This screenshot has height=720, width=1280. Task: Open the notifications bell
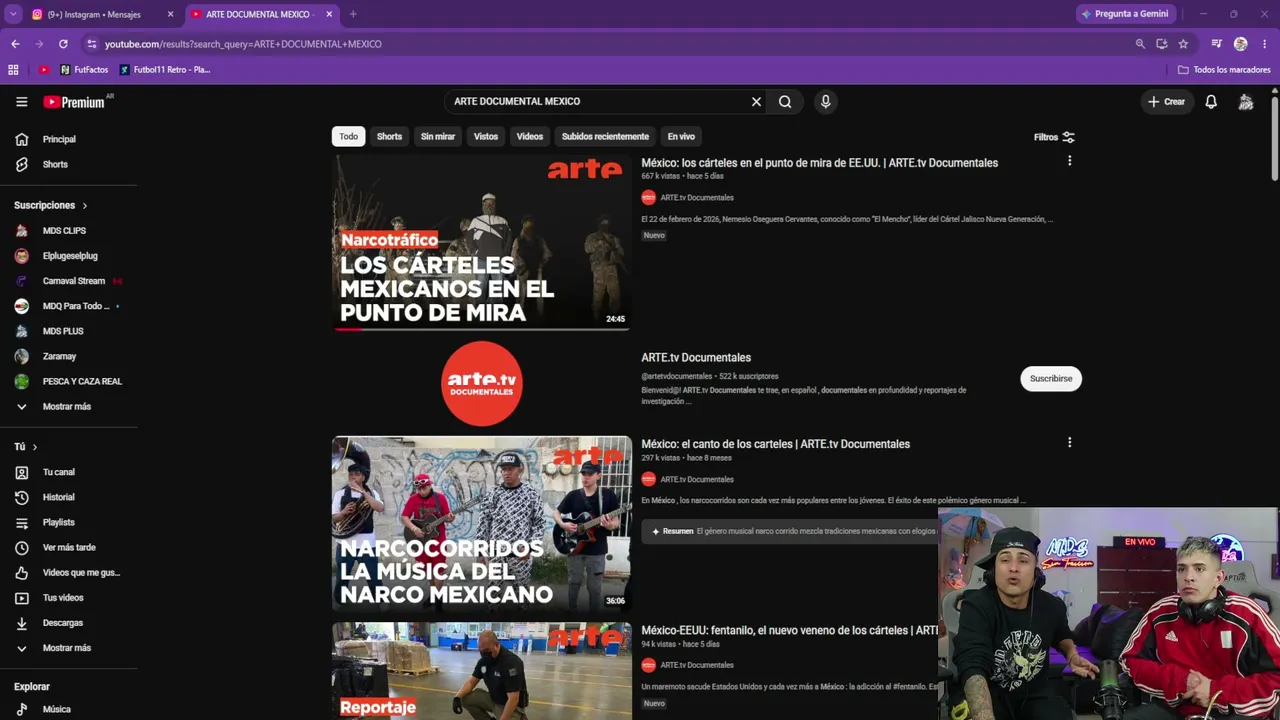pos(1211,101)
